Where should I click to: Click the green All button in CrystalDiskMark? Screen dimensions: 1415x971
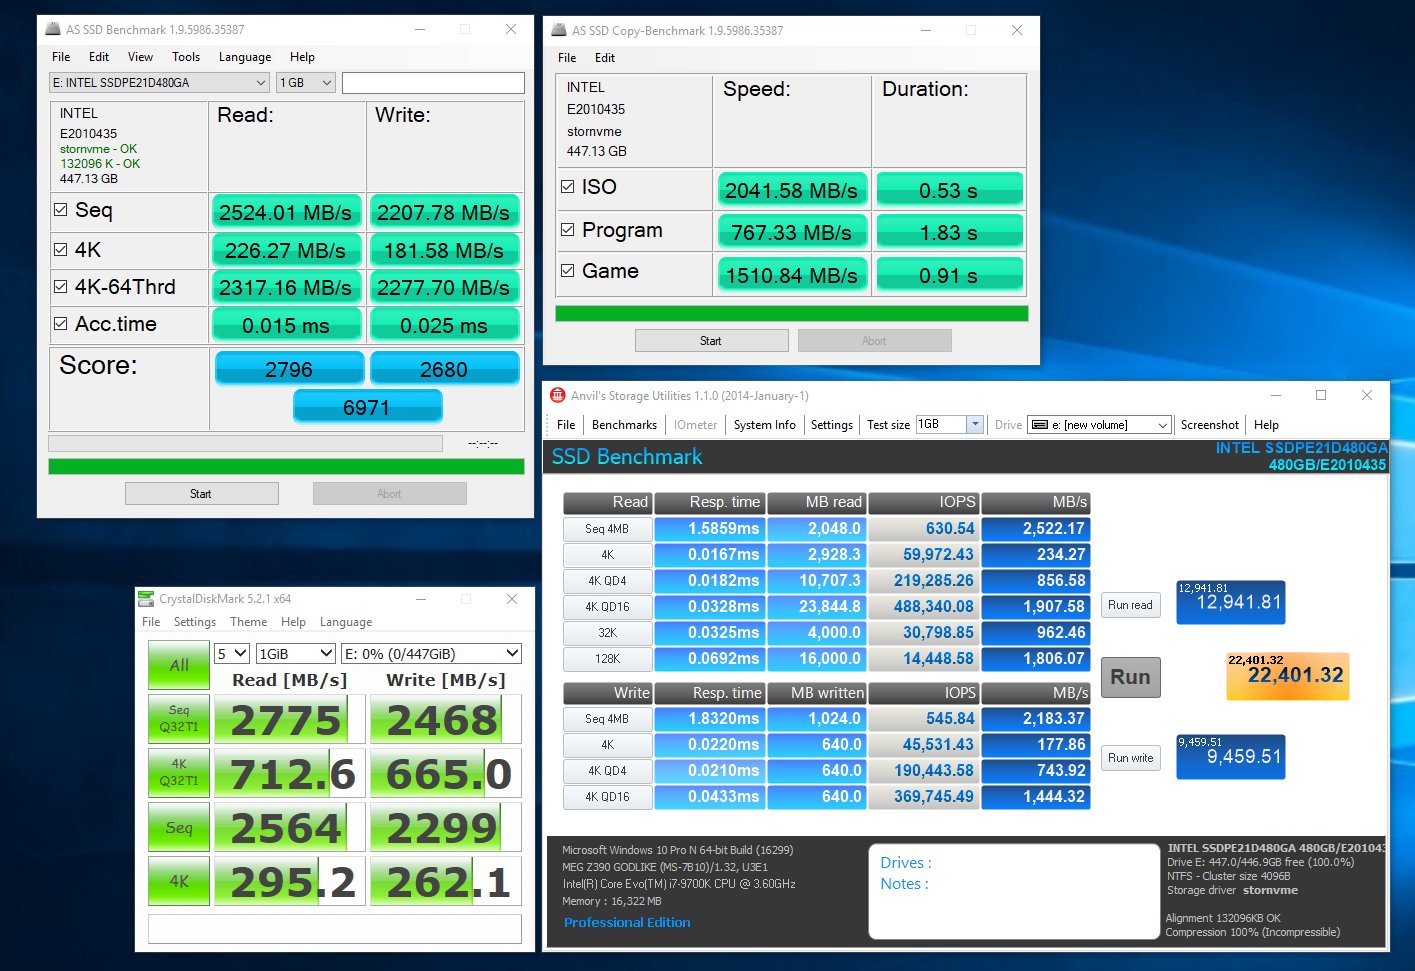point(179,665)
